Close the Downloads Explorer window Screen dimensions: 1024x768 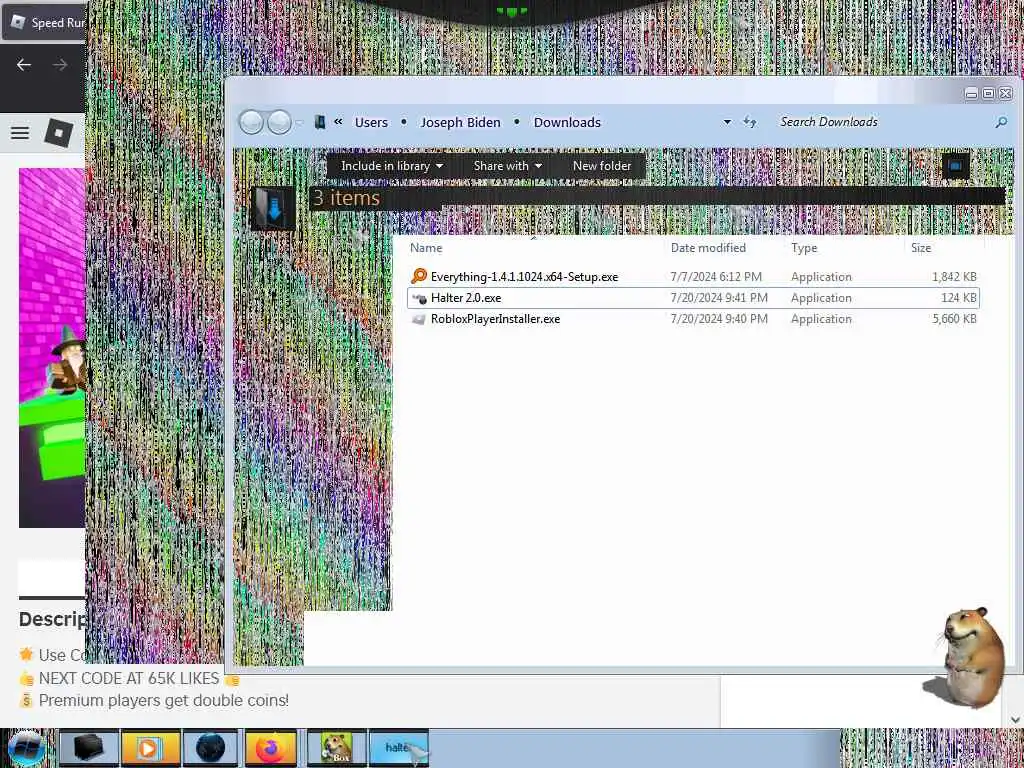pyautogui.click(x=1006, y=94)
